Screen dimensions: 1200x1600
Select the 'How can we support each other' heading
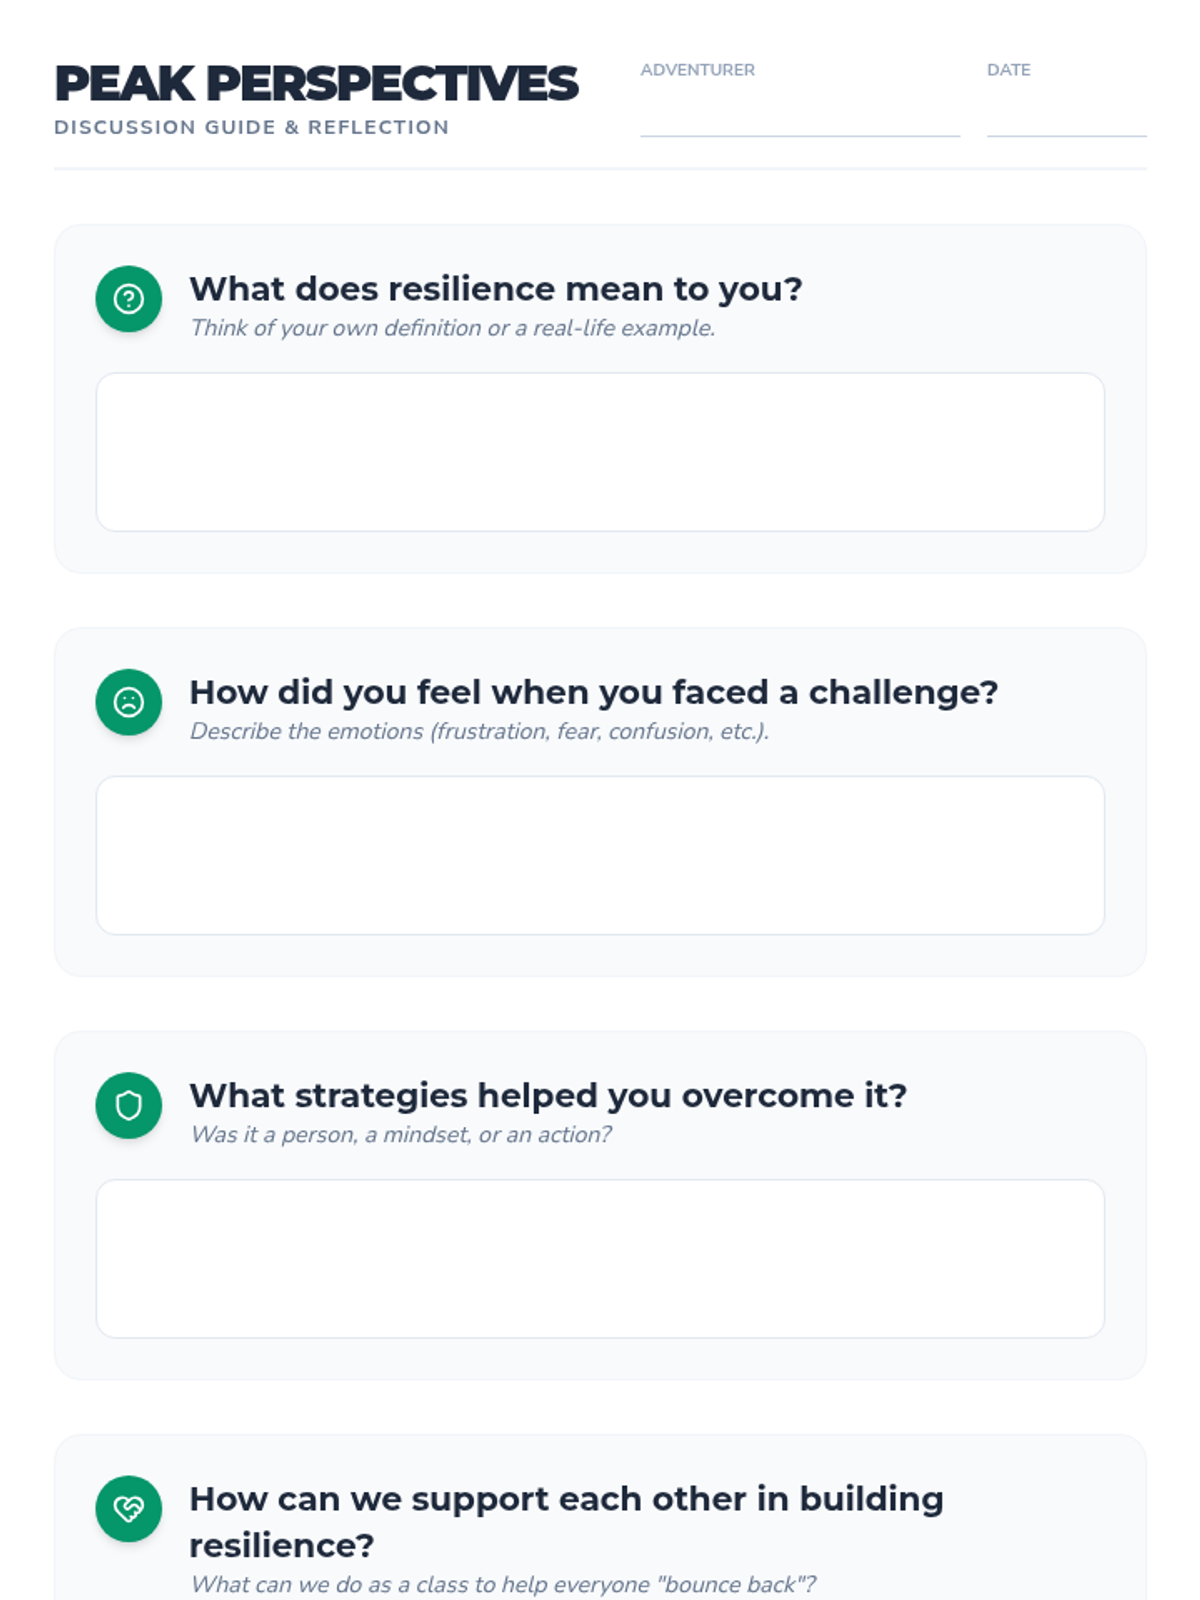coord(565,1500)
